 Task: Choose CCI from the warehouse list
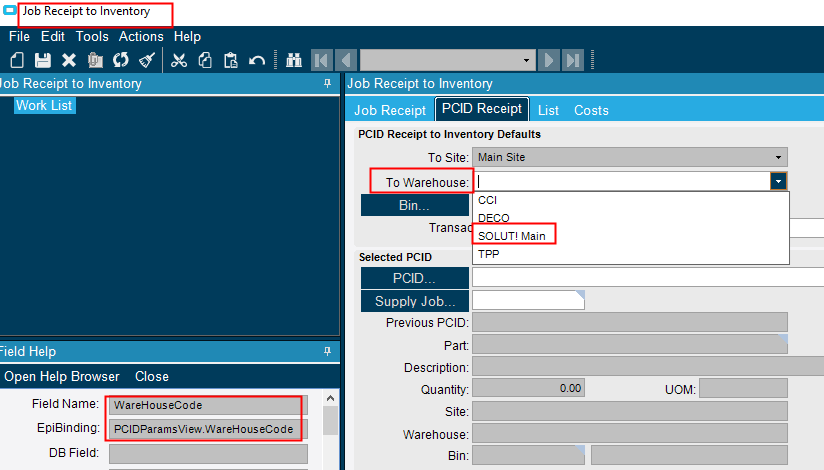(631, 200)
